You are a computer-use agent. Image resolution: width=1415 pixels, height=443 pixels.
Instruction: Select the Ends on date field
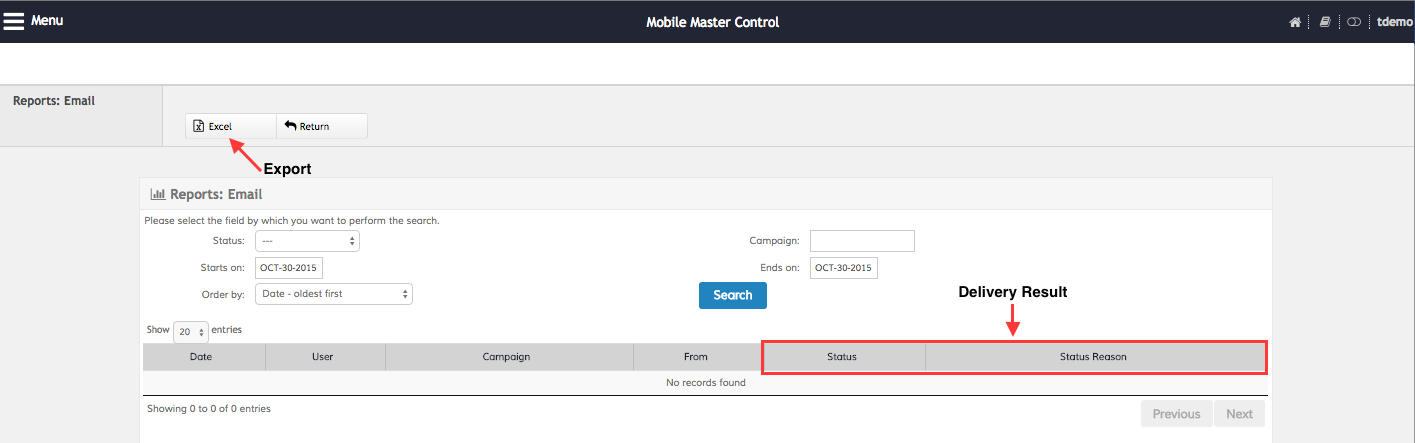843,268
